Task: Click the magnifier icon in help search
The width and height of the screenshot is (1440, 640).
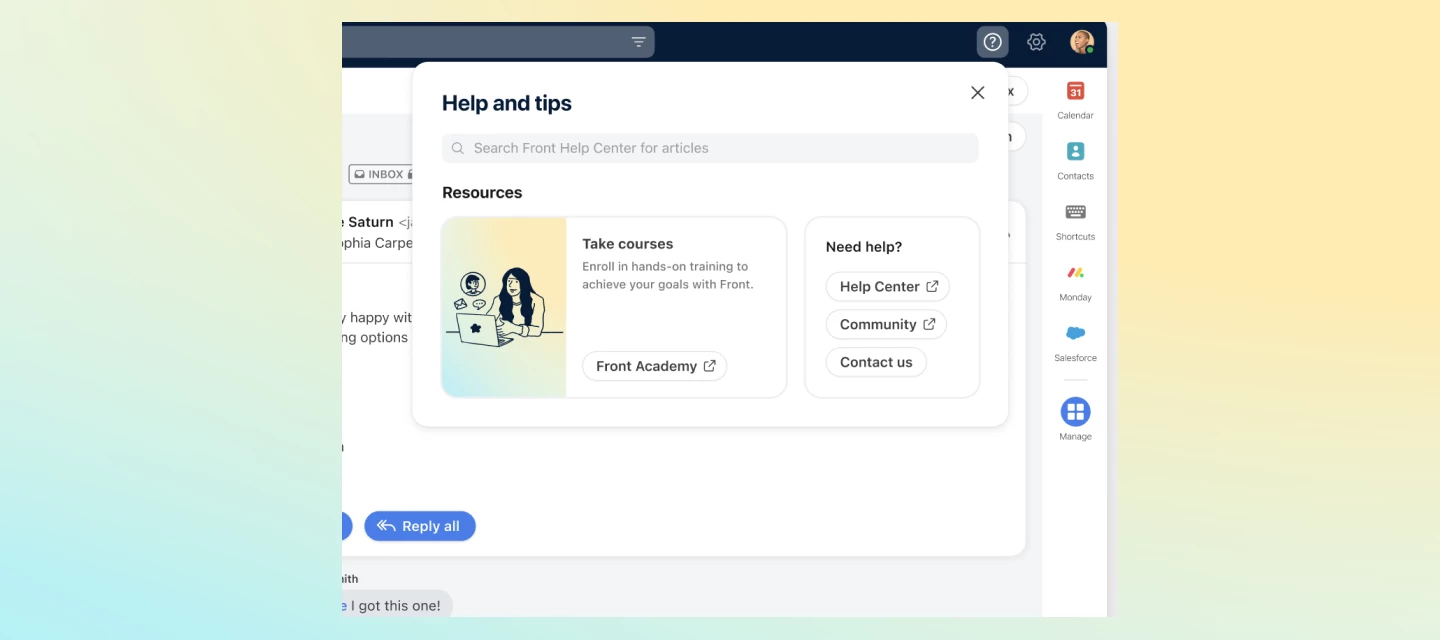Action: (x=458, y=148)
